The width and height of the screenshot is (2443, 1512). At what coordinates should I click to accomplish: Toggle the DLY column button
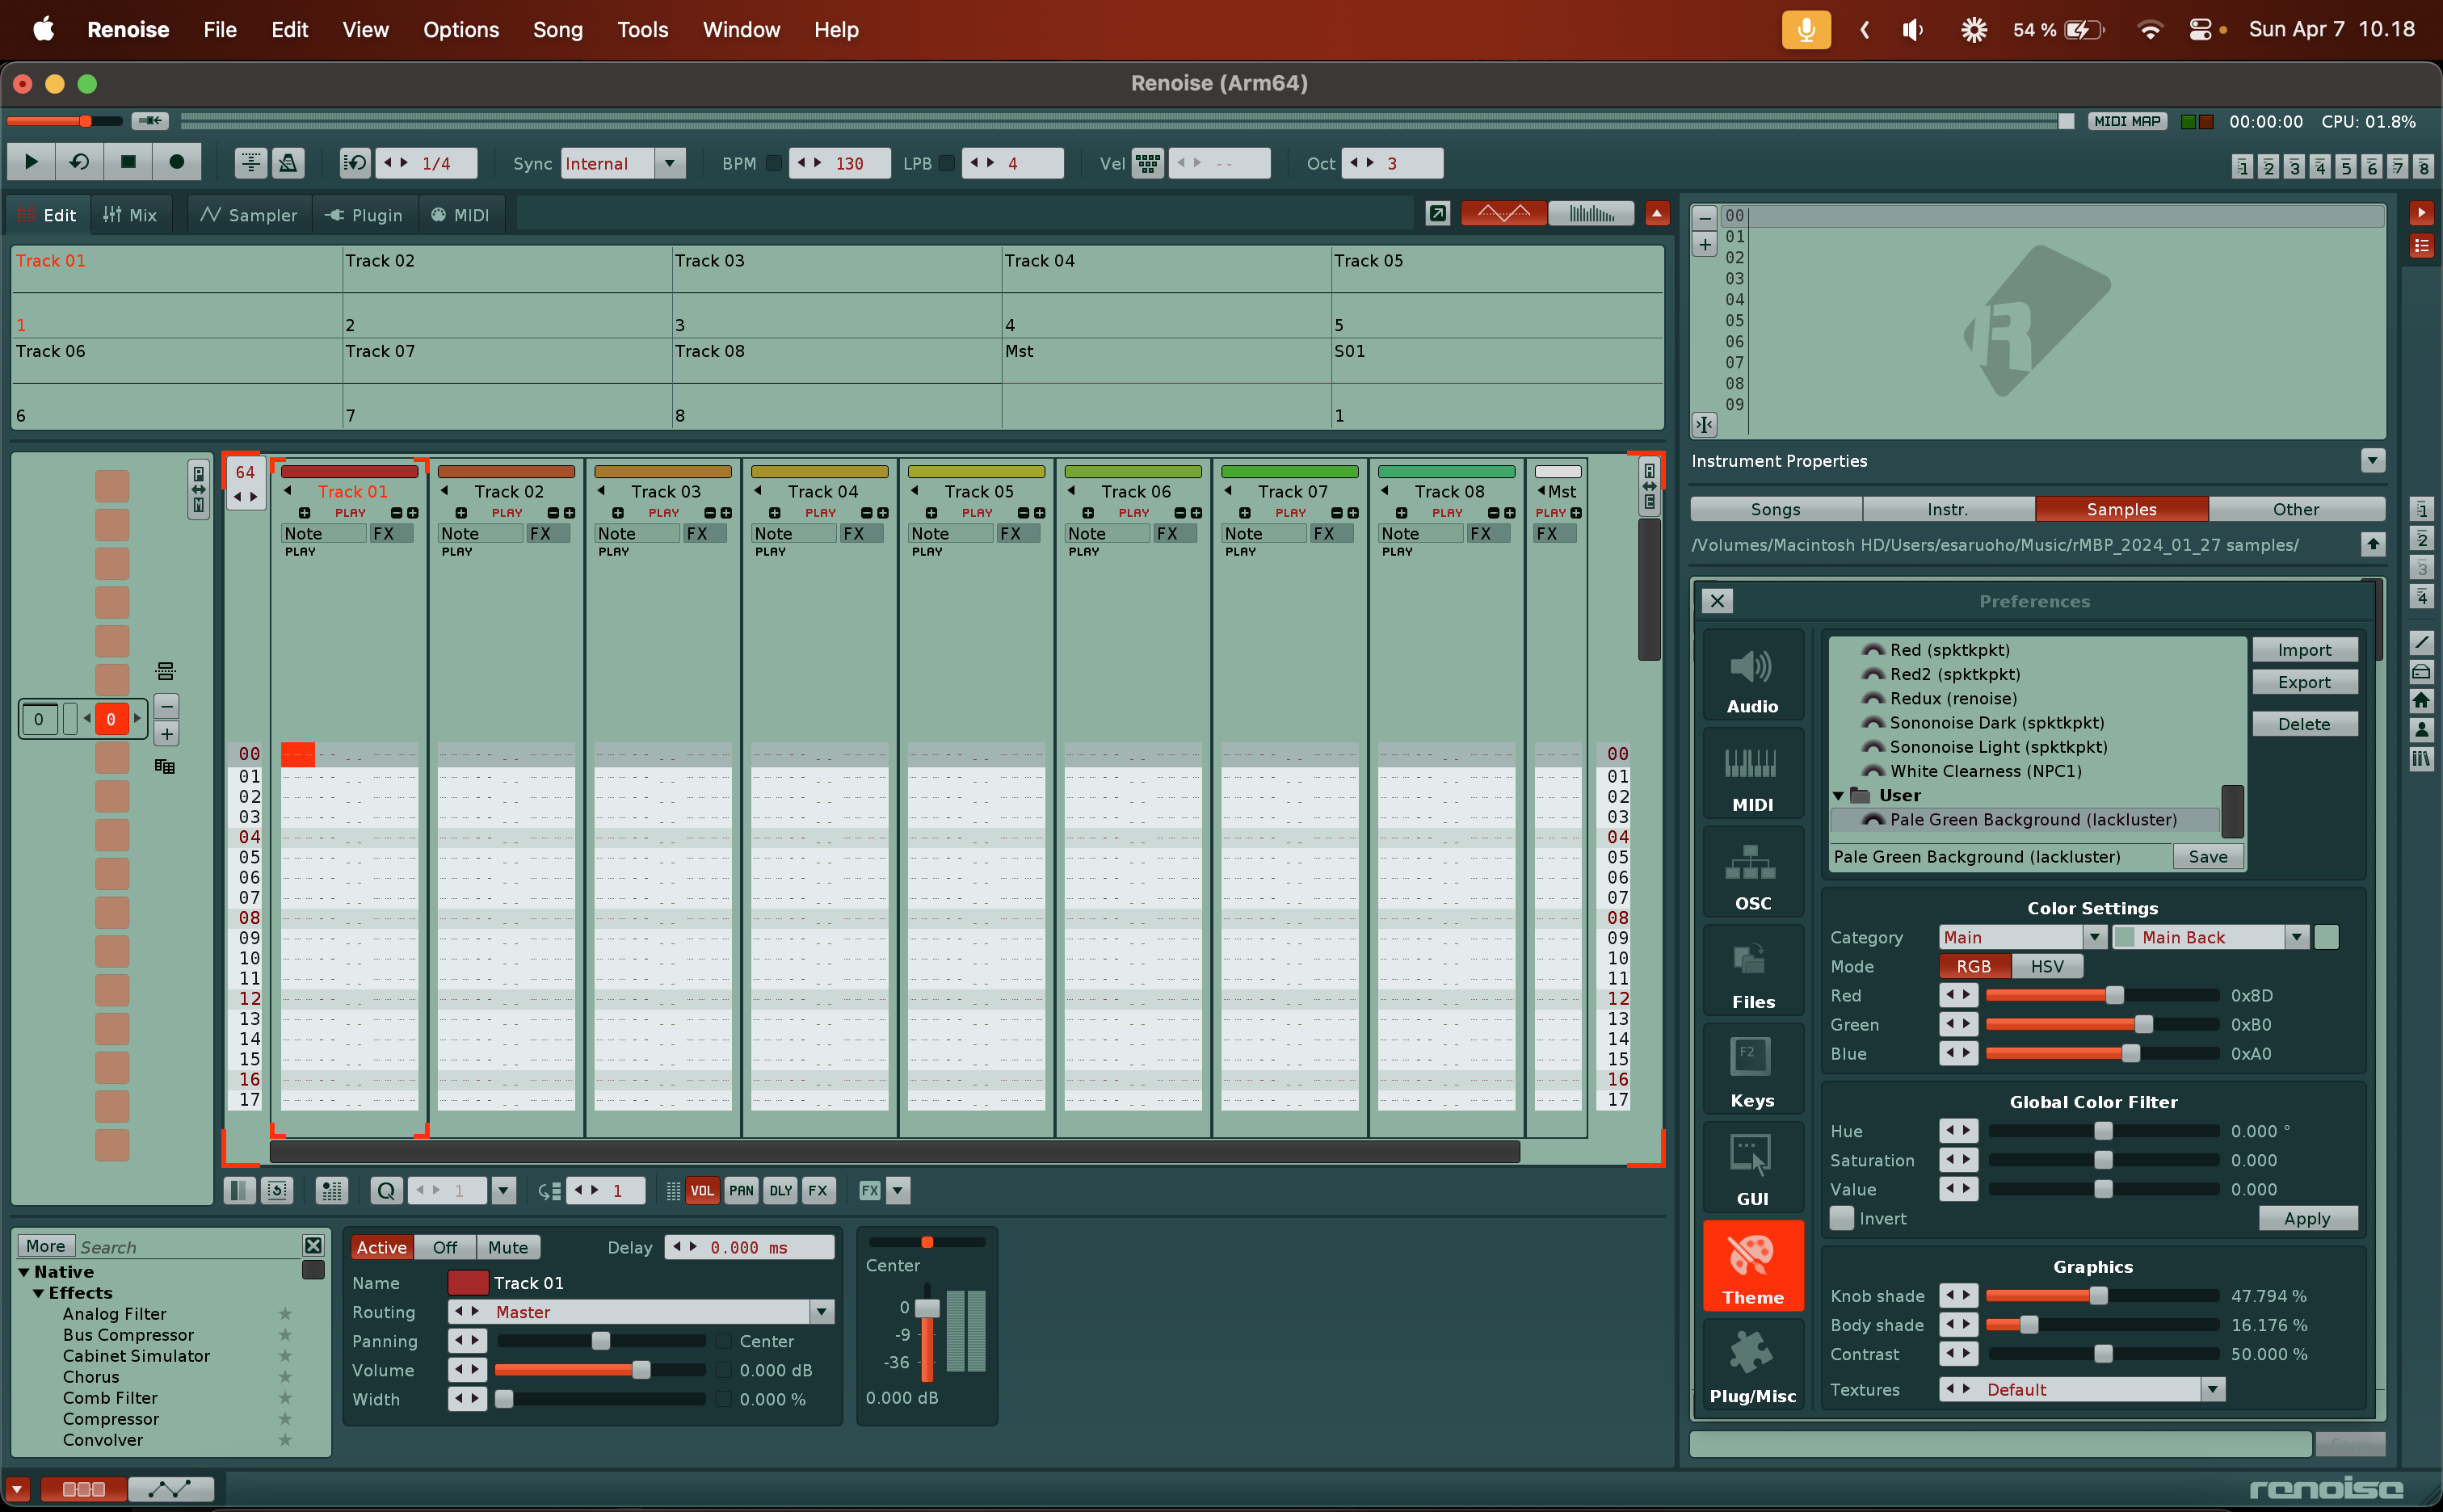780,1190
